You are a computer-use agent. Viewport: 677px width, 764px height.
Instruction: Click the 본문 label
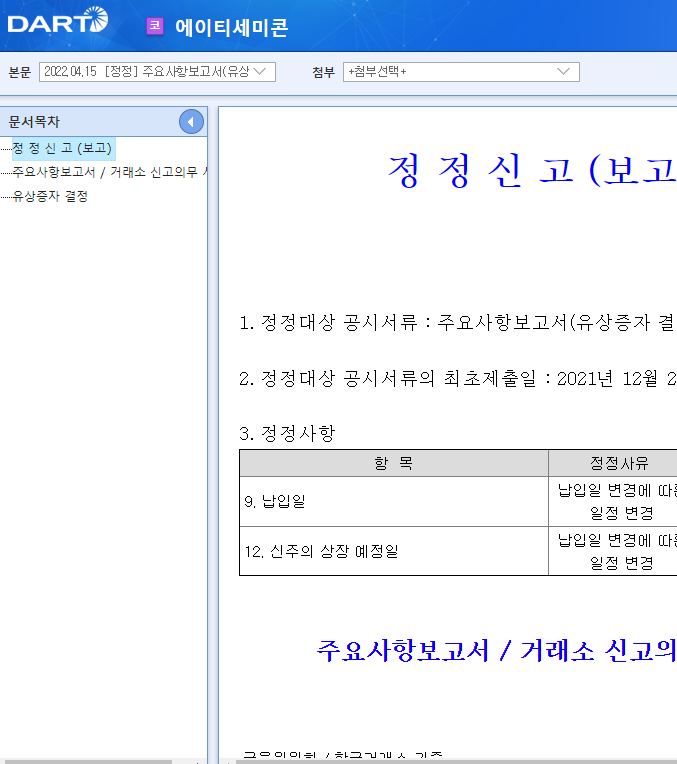click(x=19, y=72)
